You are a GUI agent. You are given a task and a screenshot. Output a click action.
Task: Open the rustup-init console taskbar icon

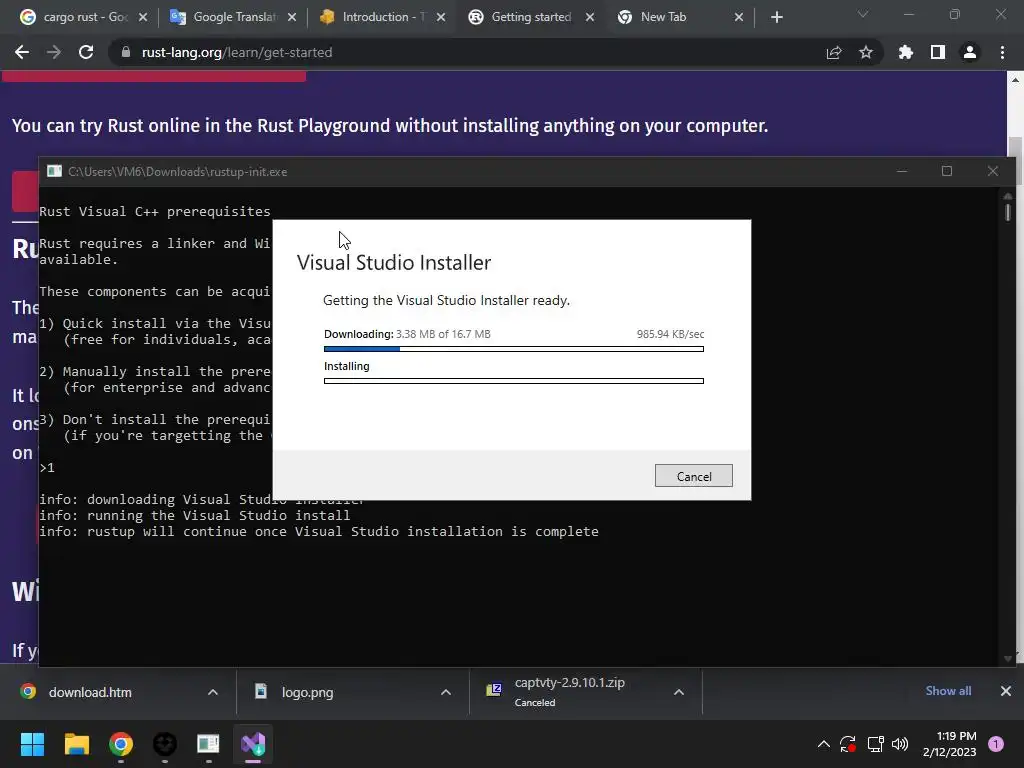pos(208,744)
